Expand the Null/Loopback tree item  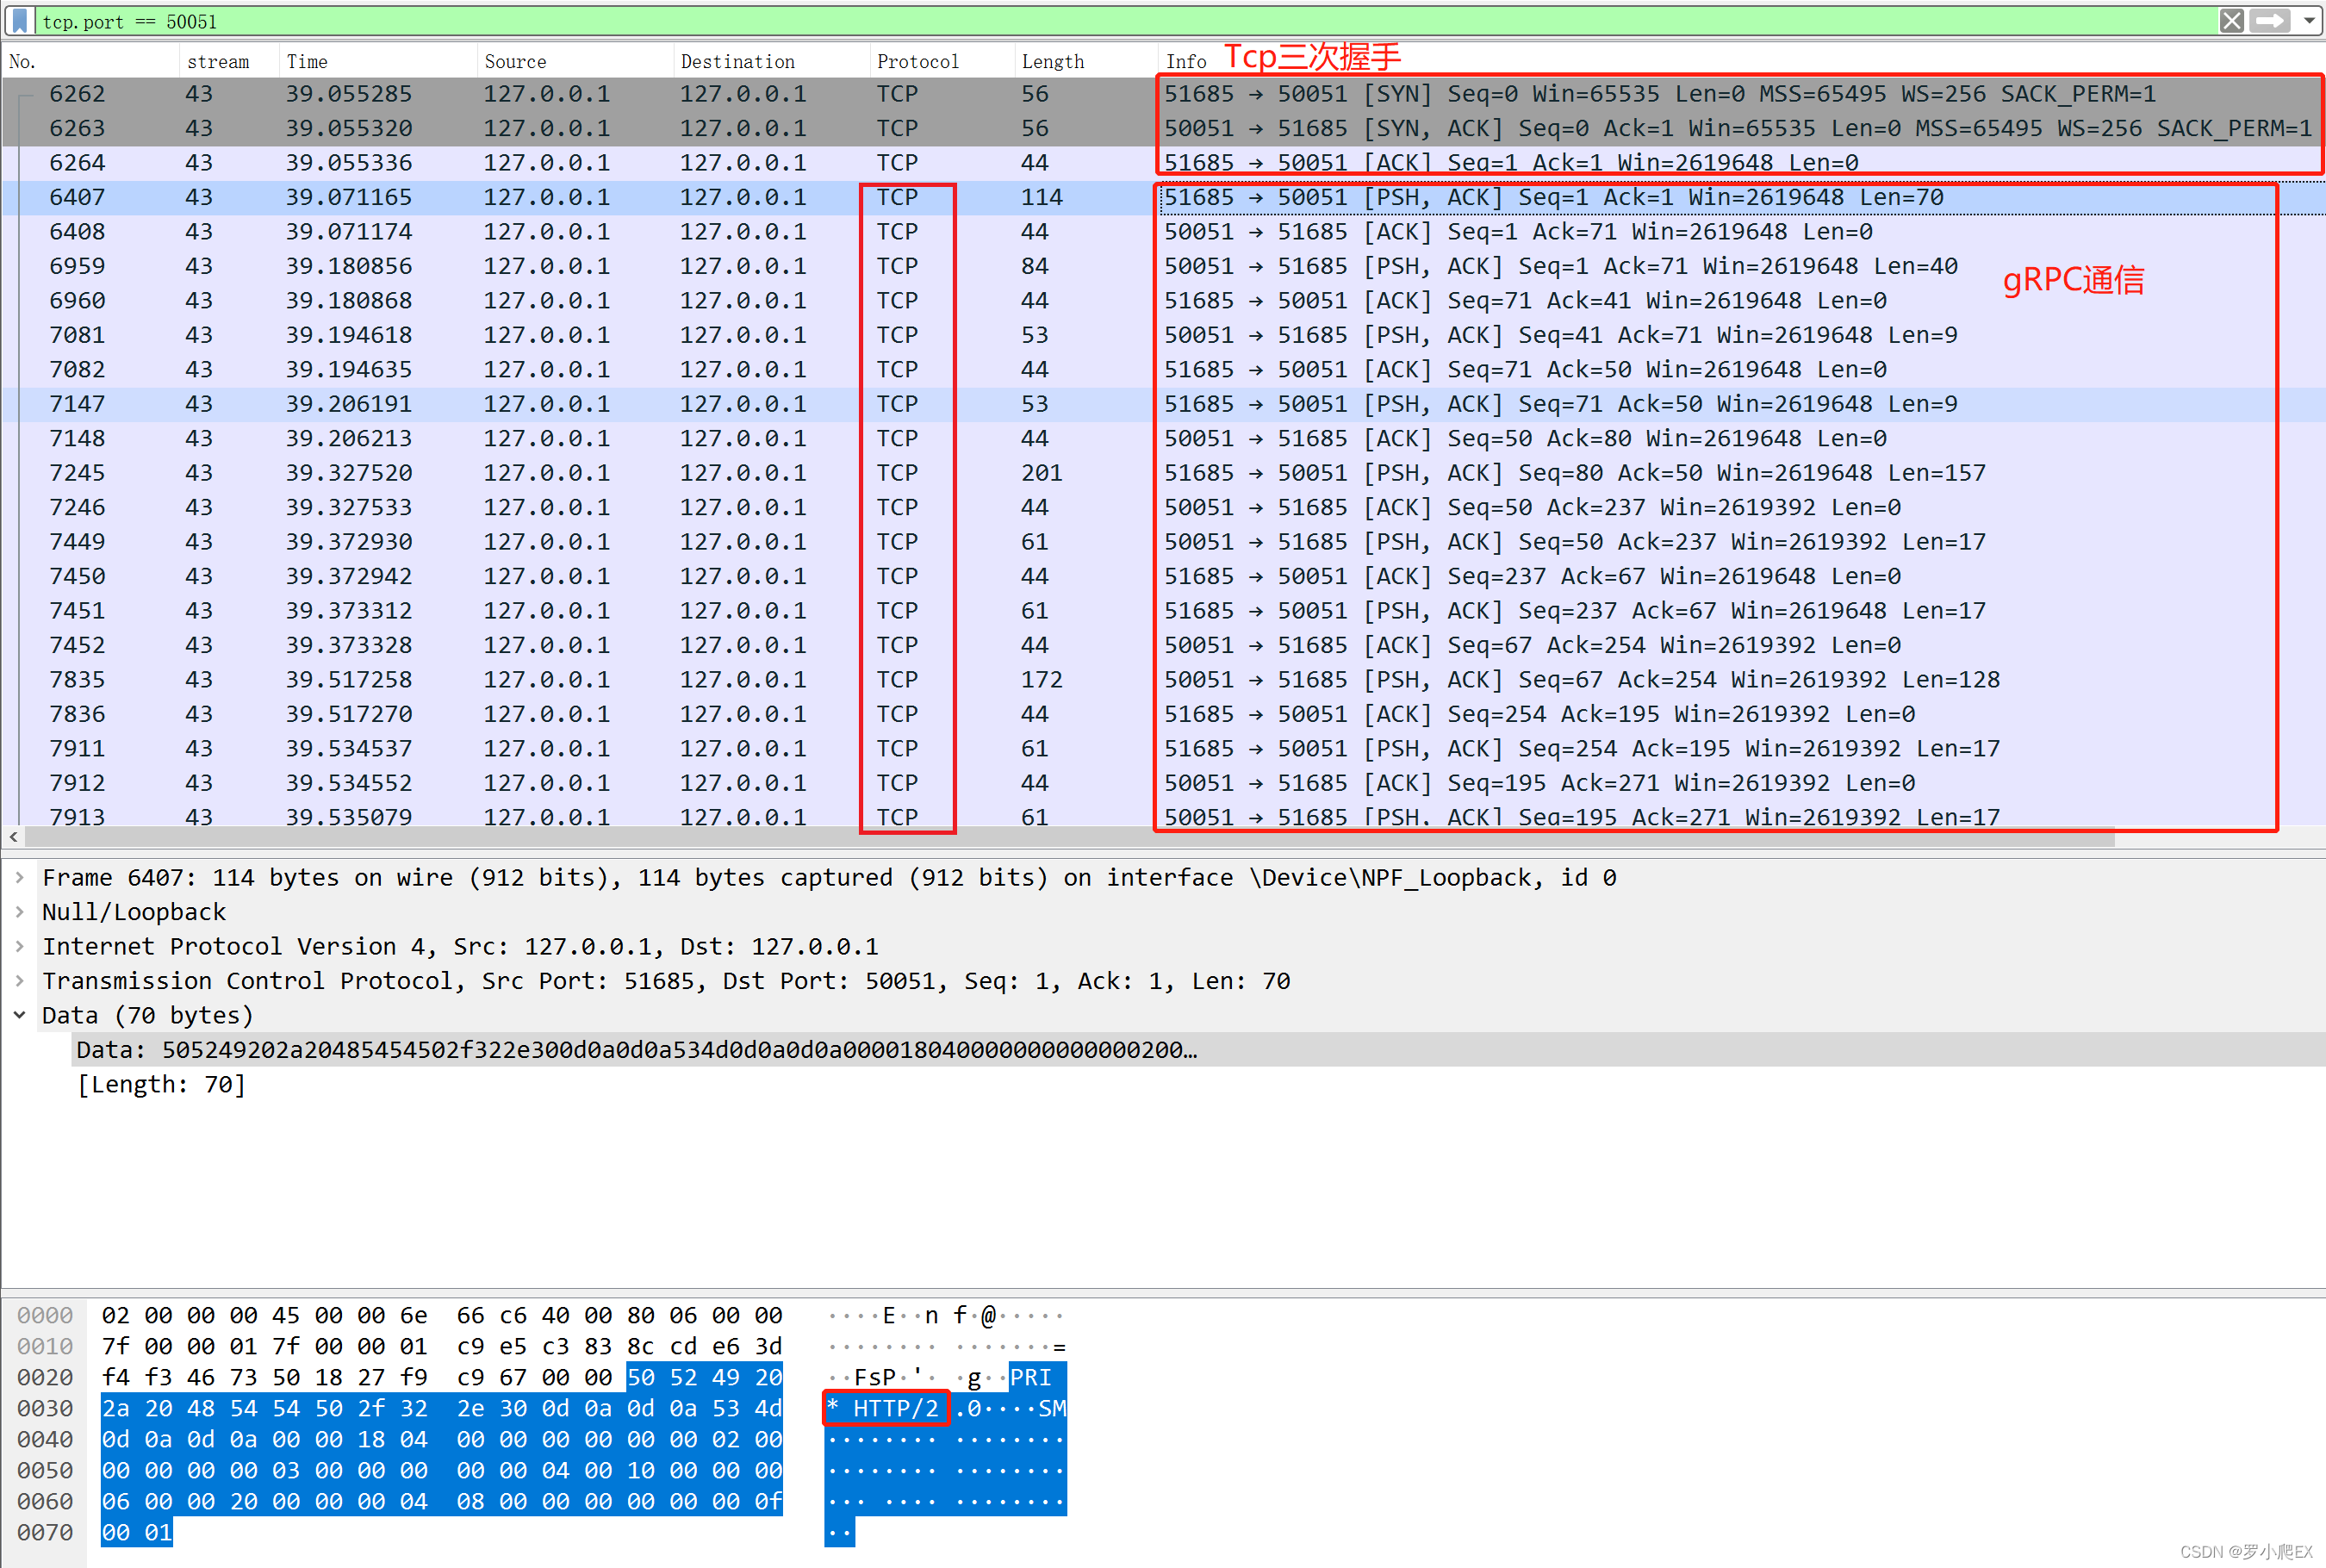pos(19,912)
